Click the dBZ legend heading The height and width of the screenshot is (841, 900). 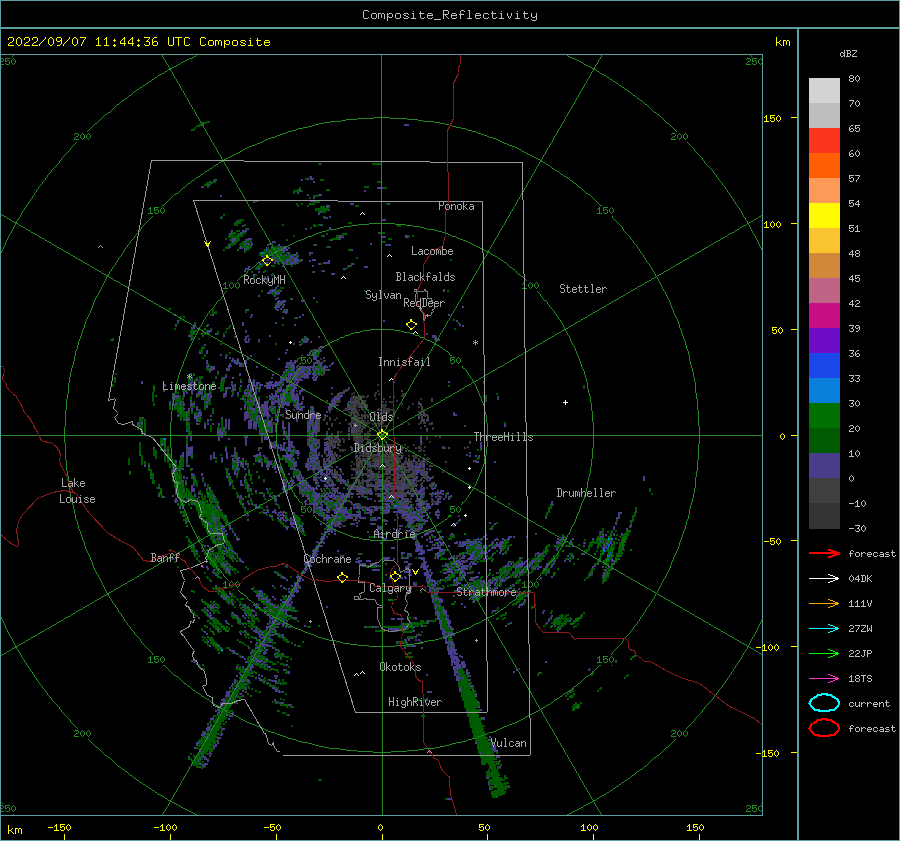(848, 53)
